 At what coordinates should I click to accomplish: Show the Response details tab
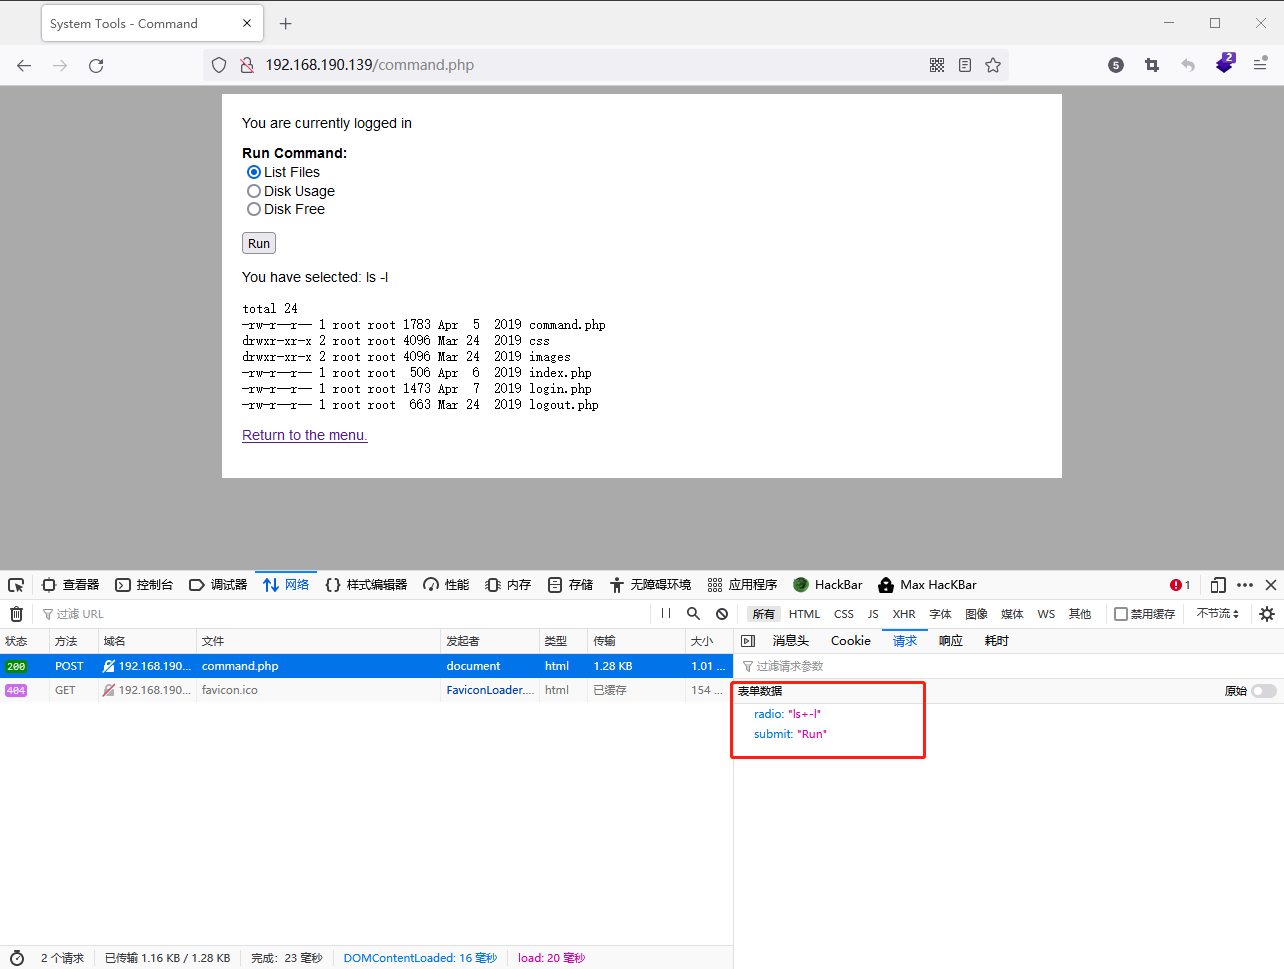951,641
